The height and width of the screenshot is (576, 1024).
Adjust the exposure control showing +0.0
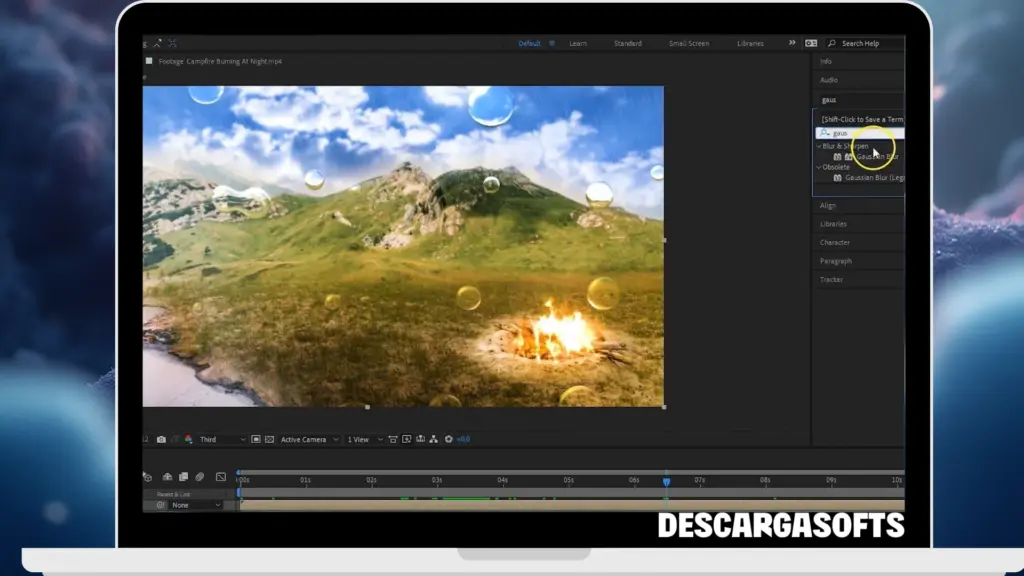[463, 438]
